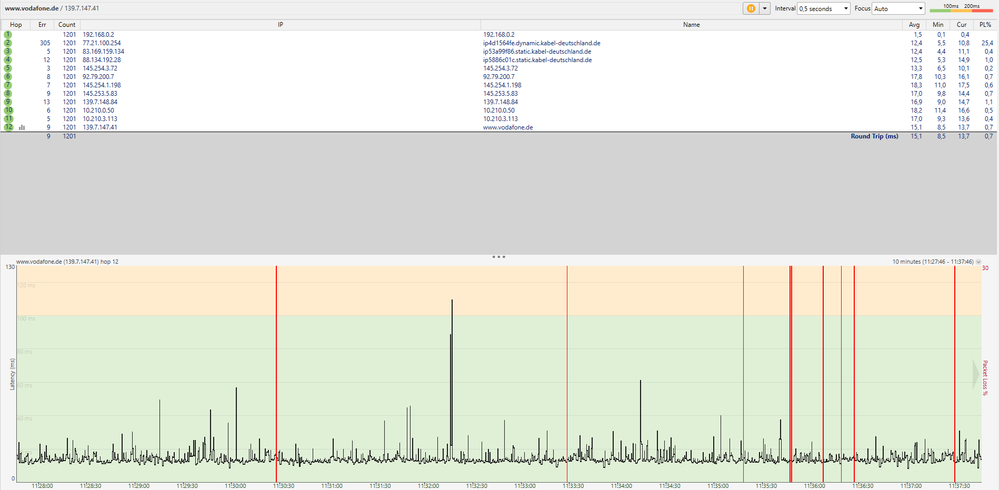Viewport: 999px width, 490px height.
Task: Click the three-dot splitter handle above graph
Action: pyautogui.click(x=497, y=256)
